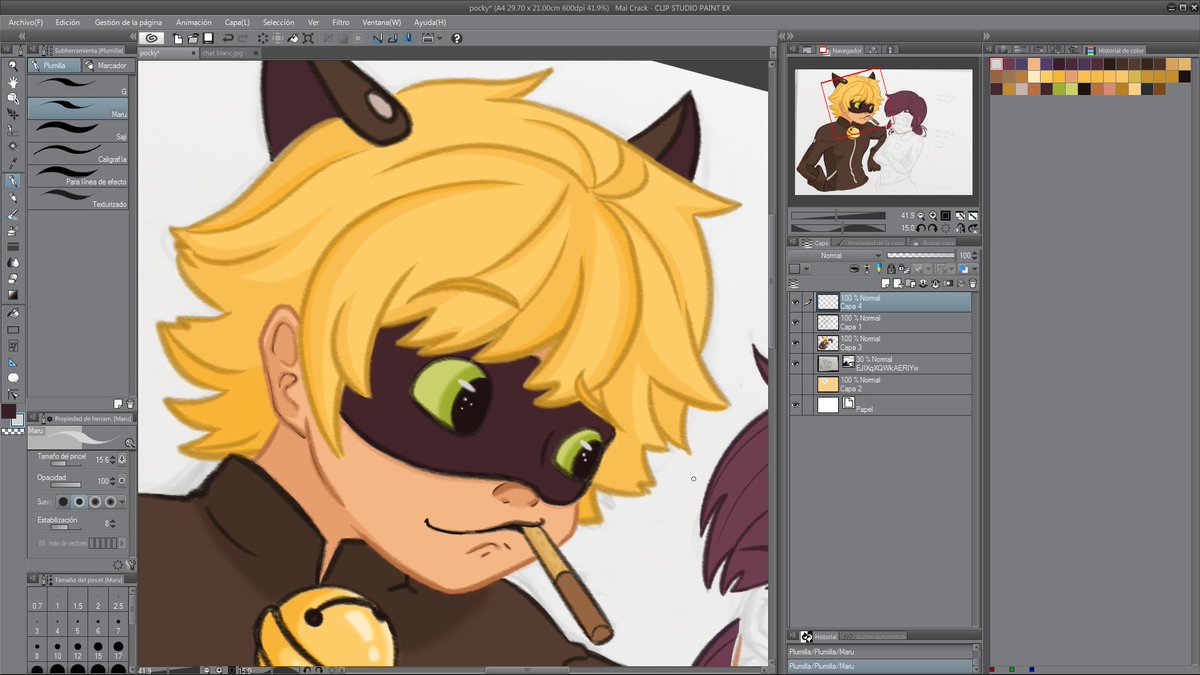Open the Help question mark icon
This screenshot has height=675, width=1200.
(457, 38)
